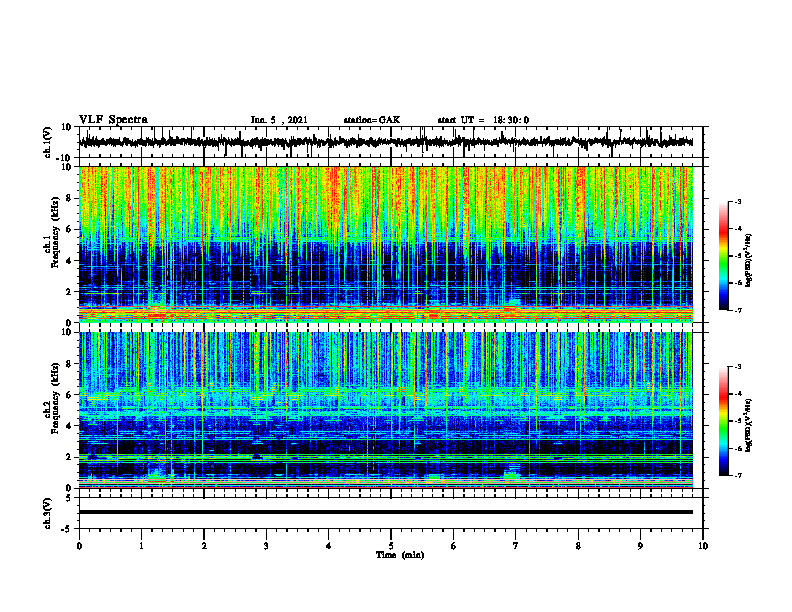Viewport: 792px width, 612px height.
Task: Click the -6 value on ch.2 color bar
Action: pos(737,448)
